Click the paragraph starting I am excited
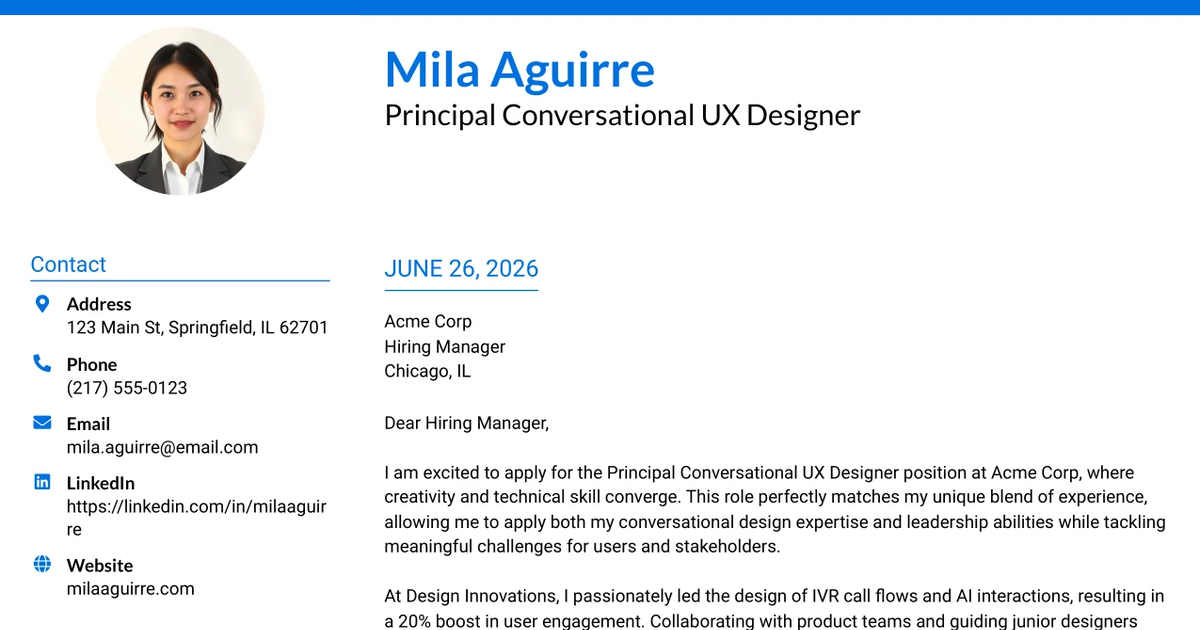The image size is (1200, 630). pyautogui.click(x=775, y=509)
